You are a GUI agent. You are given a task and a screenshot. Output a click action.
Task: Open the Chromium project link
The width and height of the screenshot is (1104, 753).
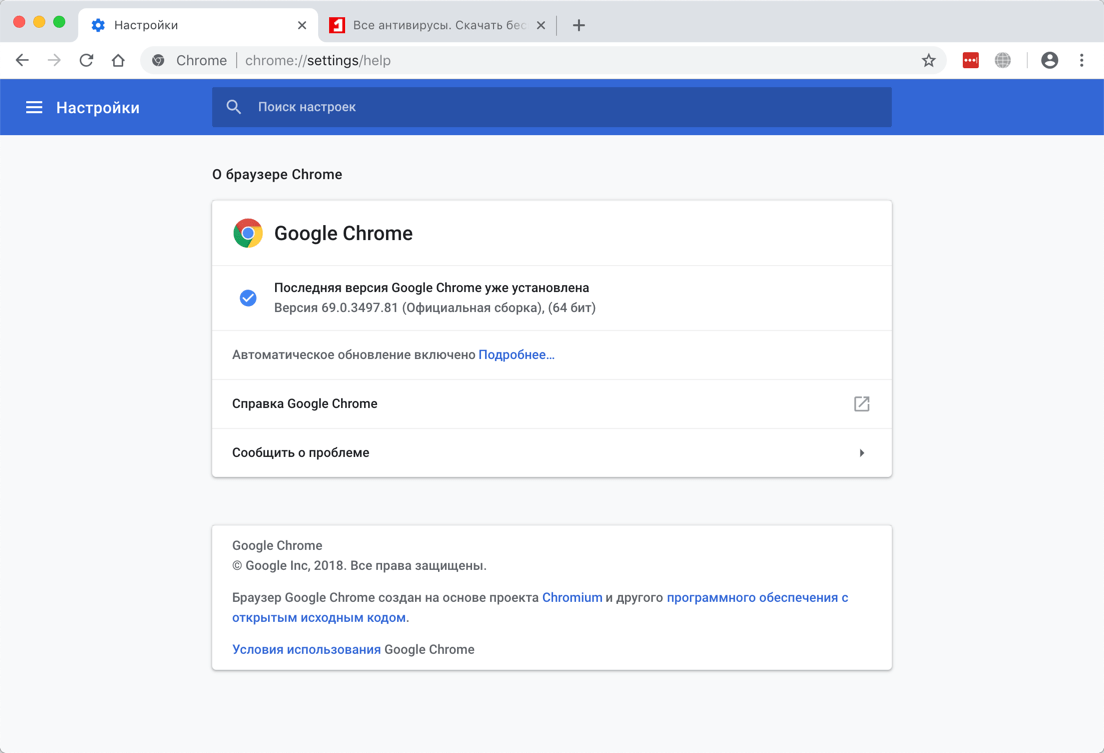(x=572, y=597)
